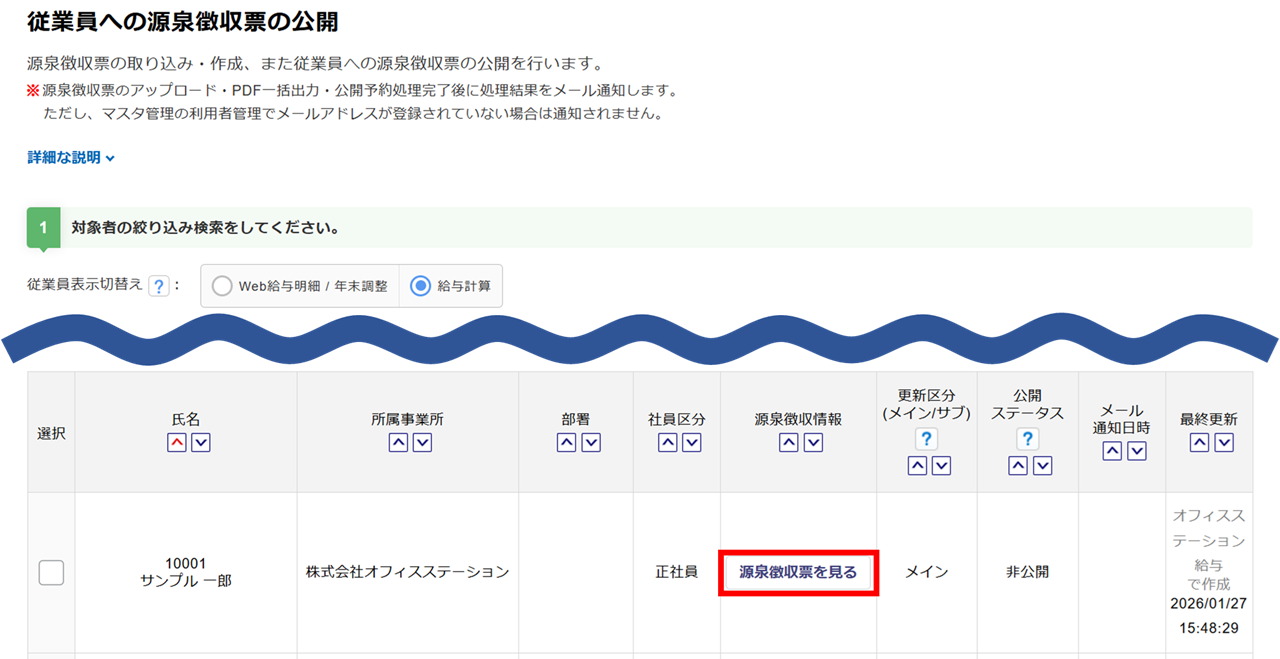The width and height of the screenshot is (1280, 659).
Task: Sort 公開ステータス column descending
Action: pos(1042,465)
